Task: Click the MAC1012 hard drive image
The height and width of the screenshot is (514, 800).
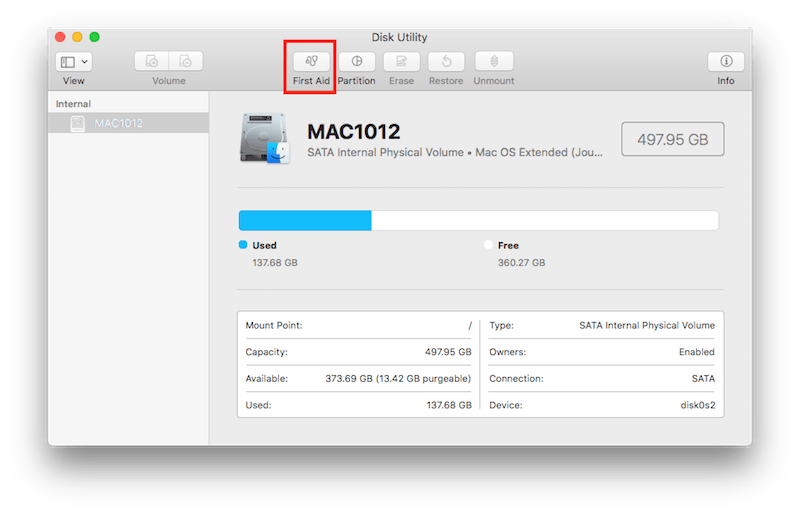Action: tap(264, 138)
